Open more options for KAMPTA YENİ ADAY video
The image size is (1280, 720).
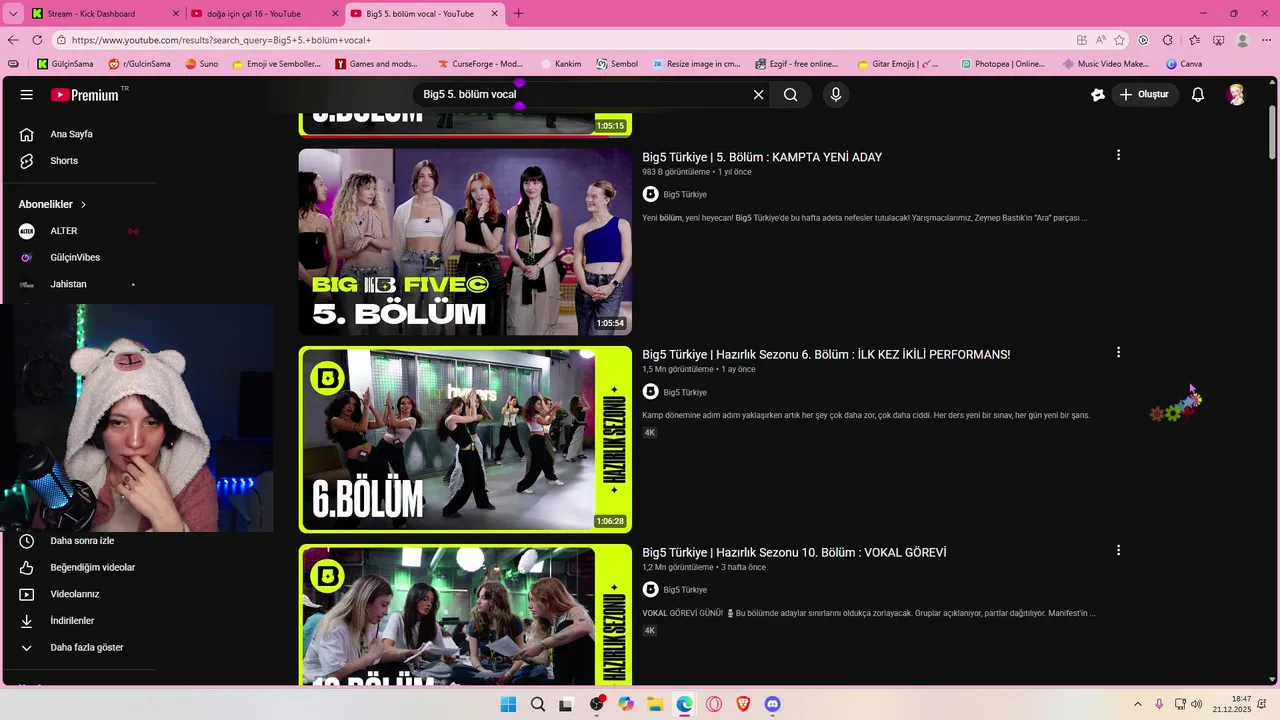point(1118,155)
